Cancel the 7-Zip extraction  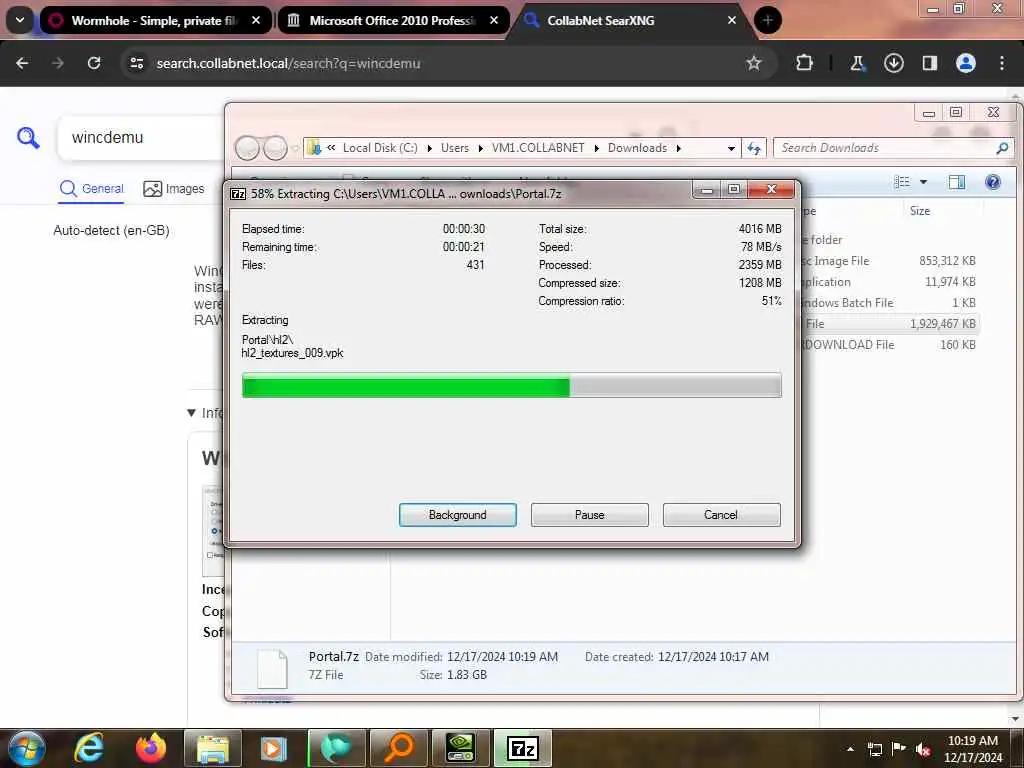tap(721, 515)
